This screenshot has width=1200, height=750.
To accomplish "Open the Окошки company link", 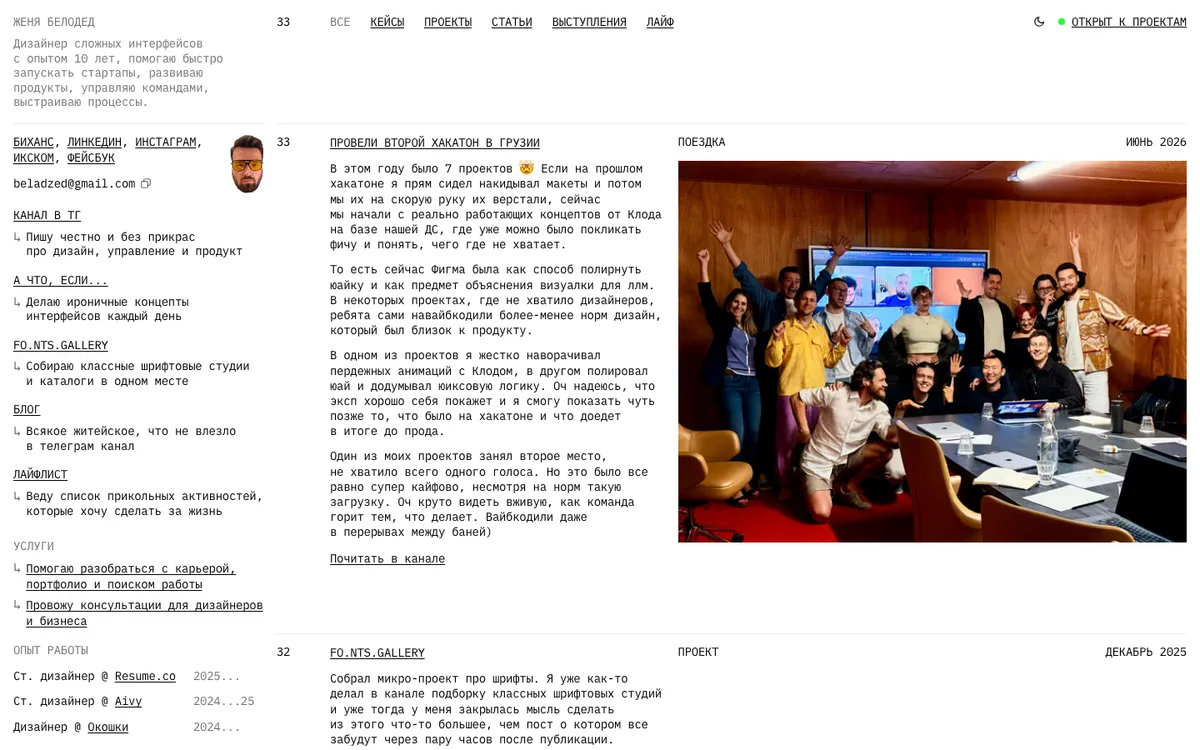I will [x=108, y=728].
